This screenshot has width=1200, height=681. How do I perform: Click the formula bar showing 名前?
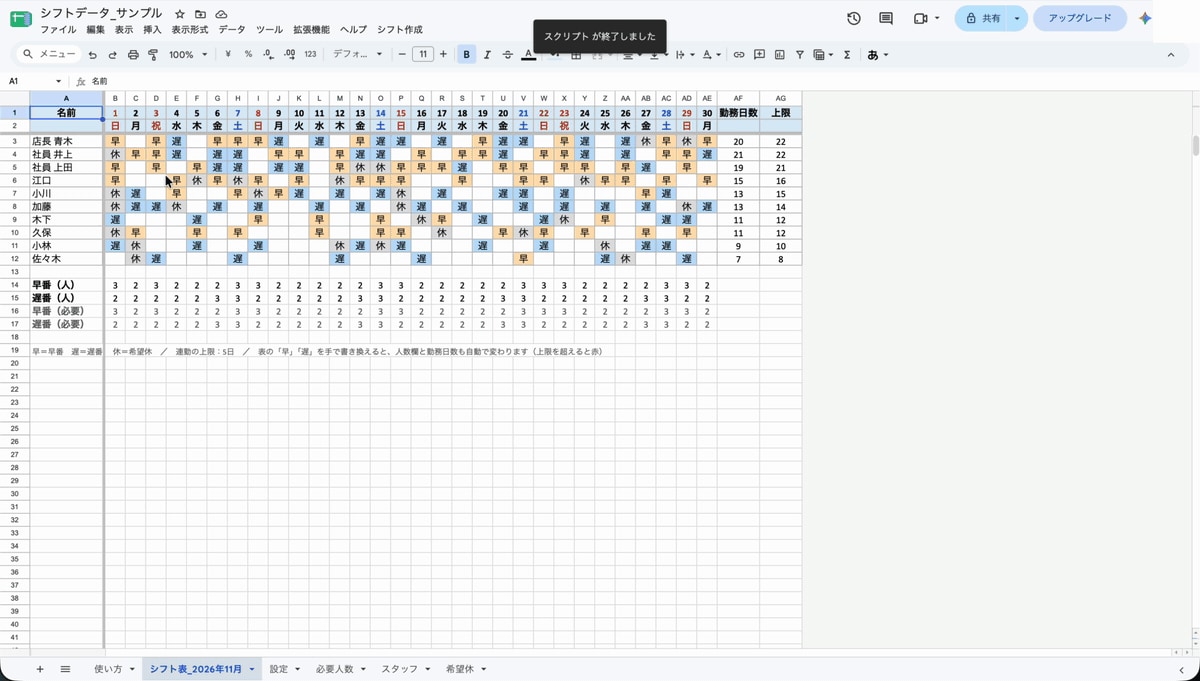(x=640, y=81)
